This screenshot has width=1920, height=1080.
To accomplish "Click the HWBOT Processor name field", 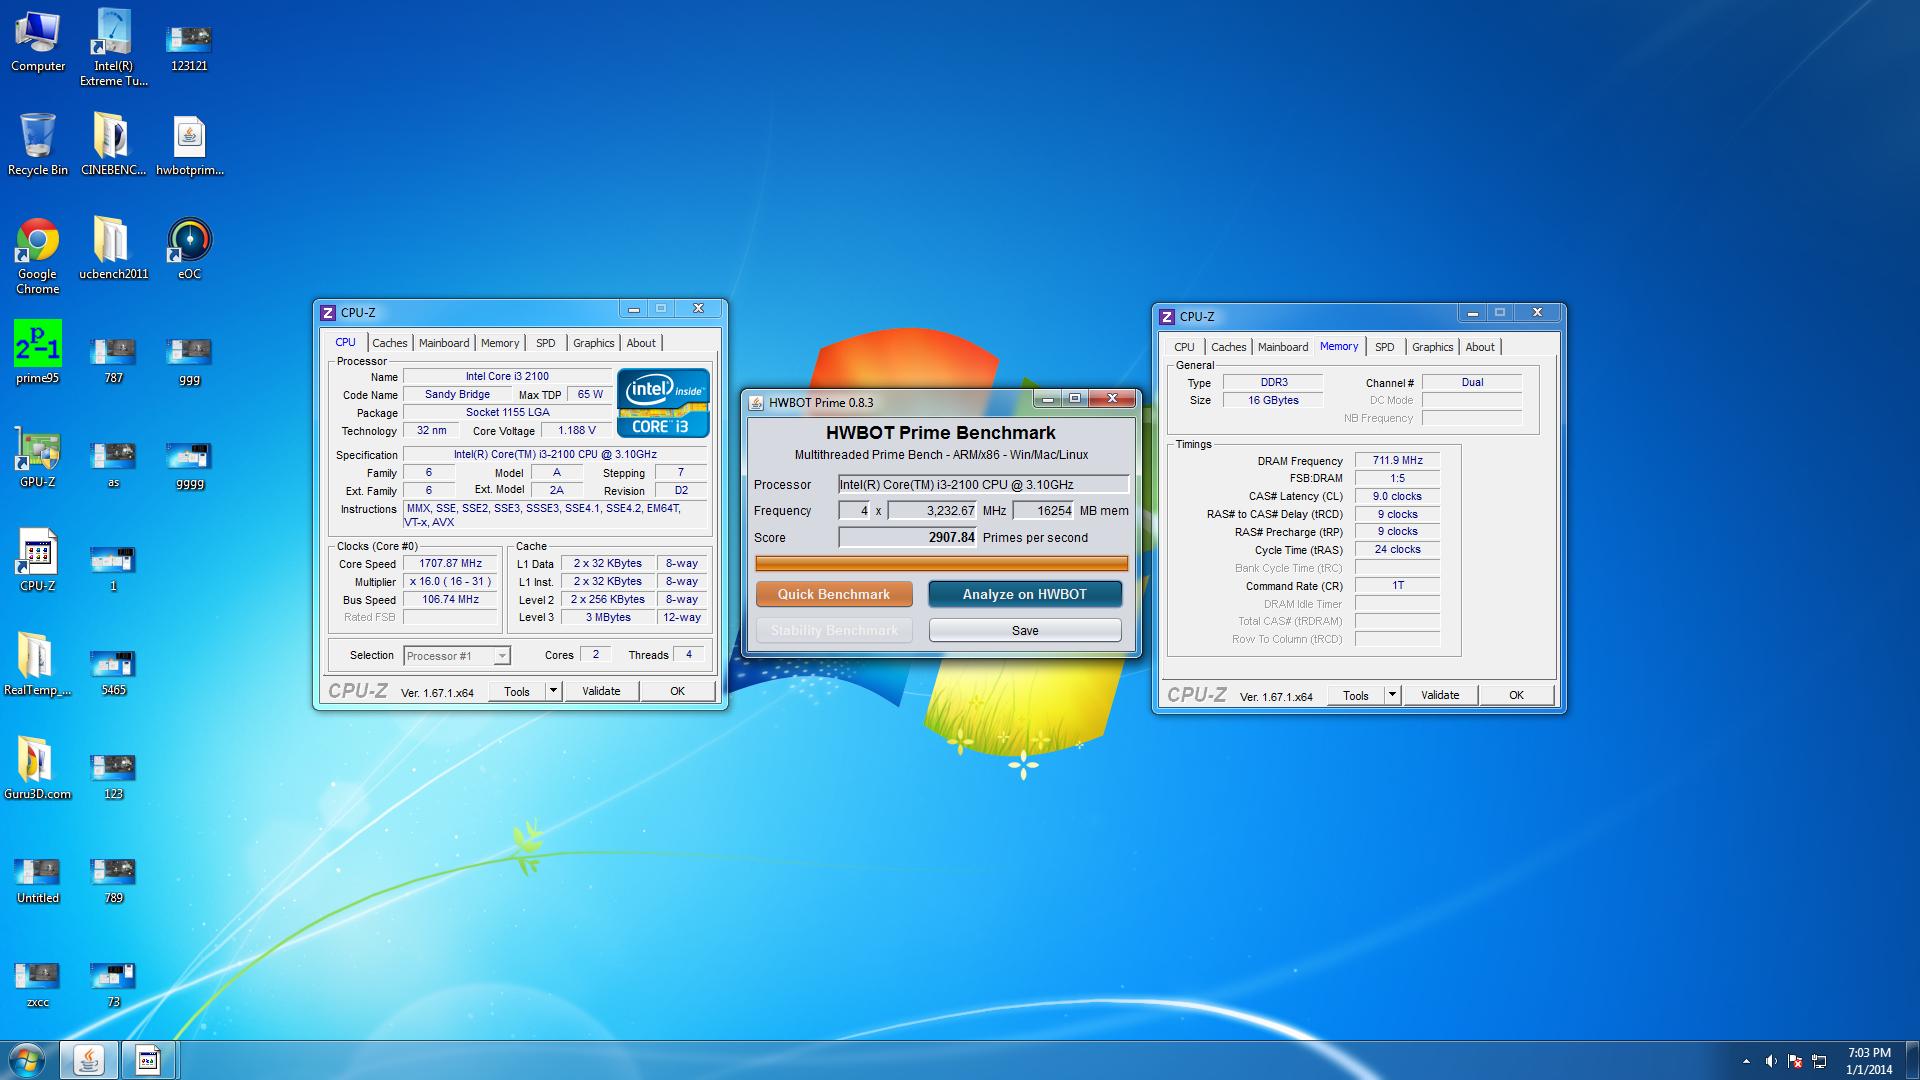I will coord(983,484).
